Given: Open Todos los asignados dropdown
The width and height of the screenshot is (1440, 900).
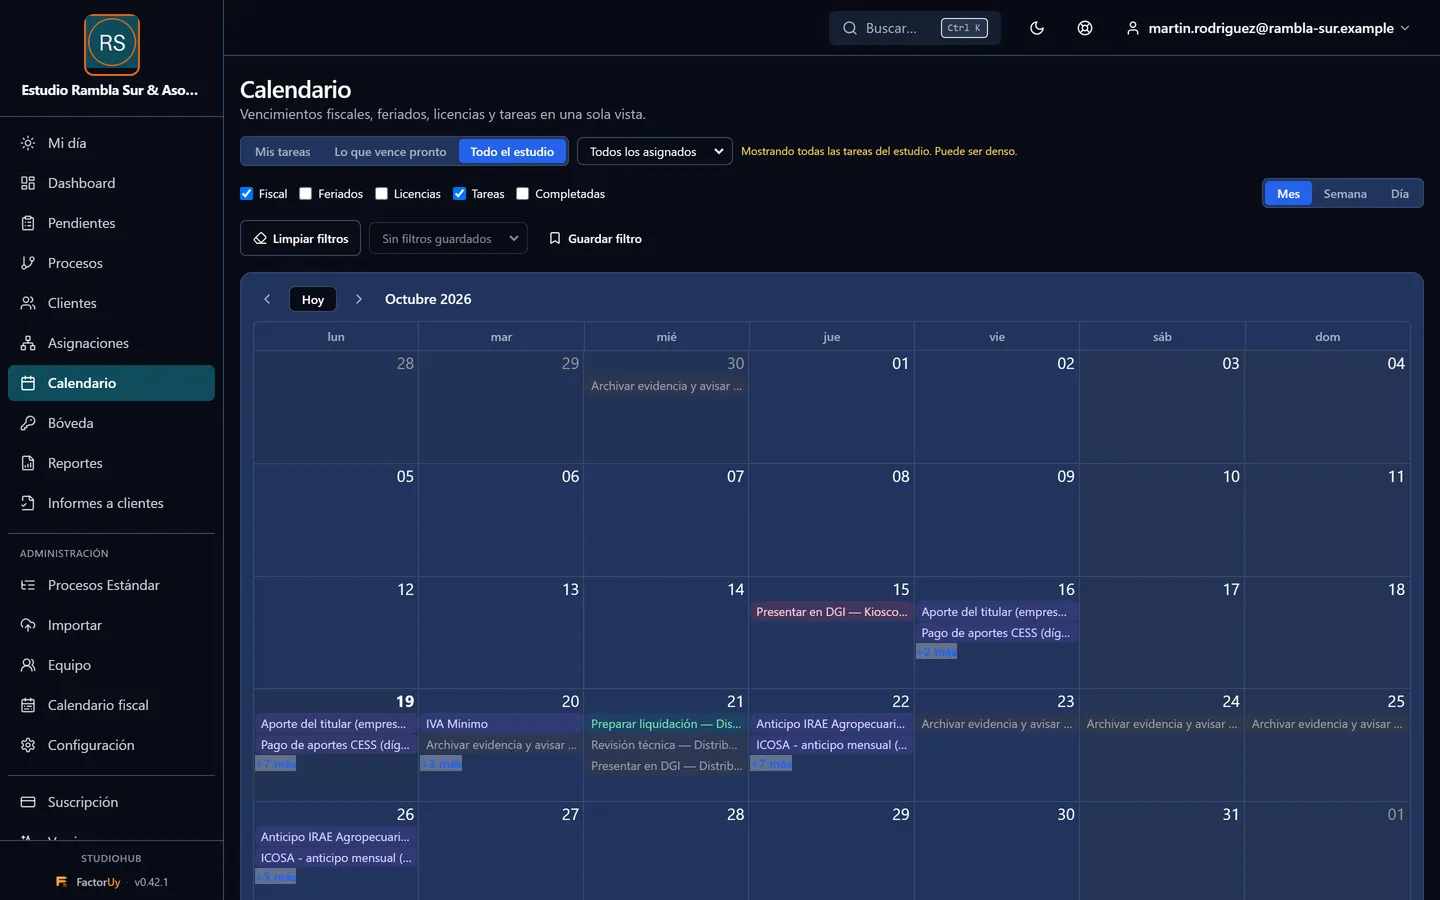Looking at the screenshot, I should tap(655, 151).
